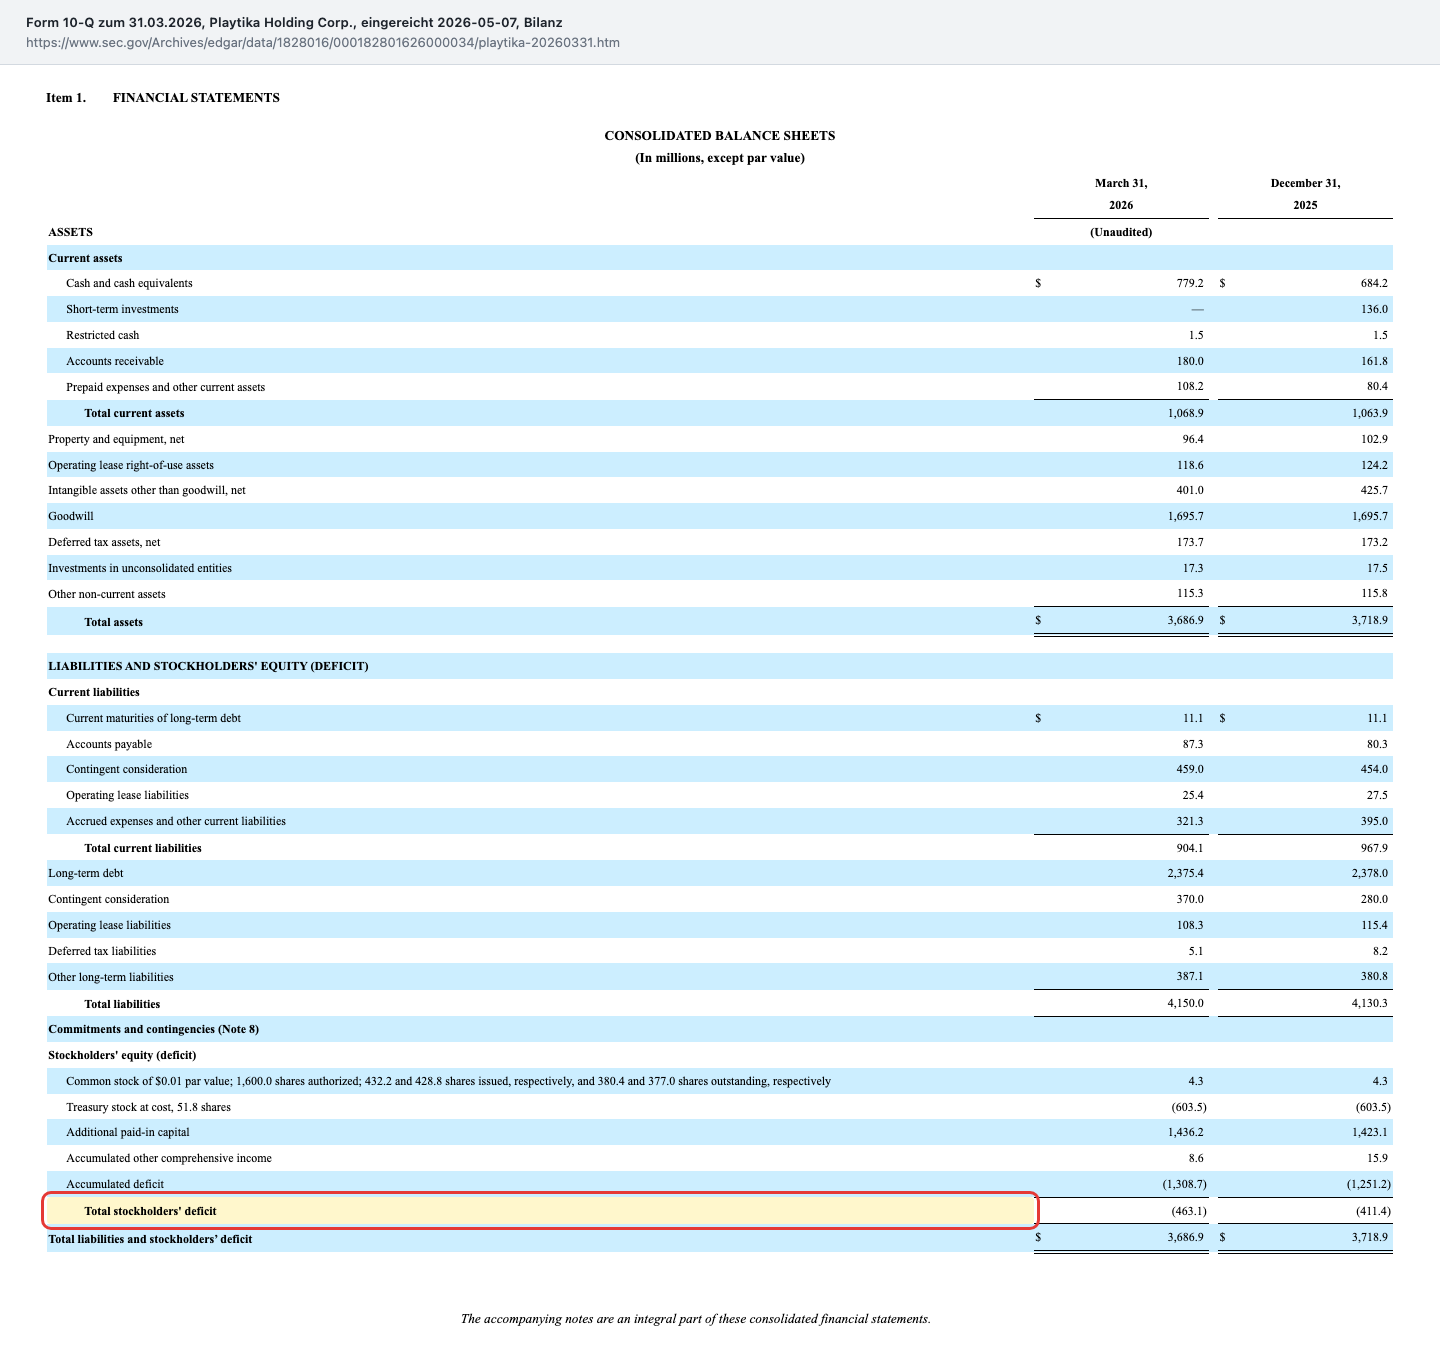The width and height of the screenshot is (1440, 1354).
Task: Click the cash value 779.2
Action: pyautogui.click(x=1190, y=283)
